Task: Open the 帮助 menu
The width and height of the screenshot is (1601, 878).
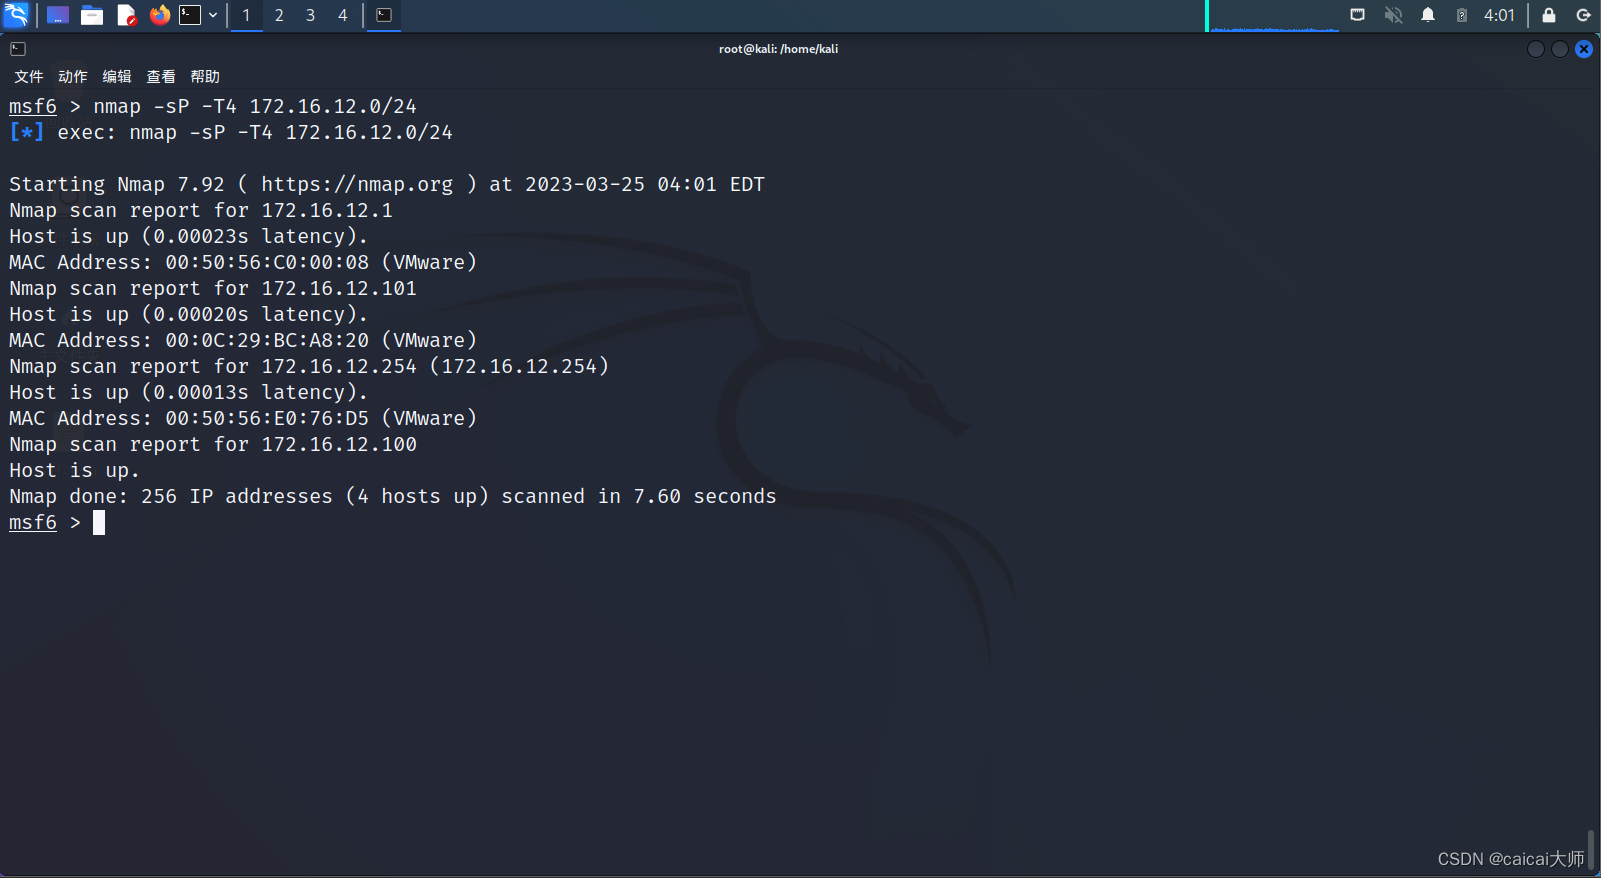Action: click(x=205, y=77)
